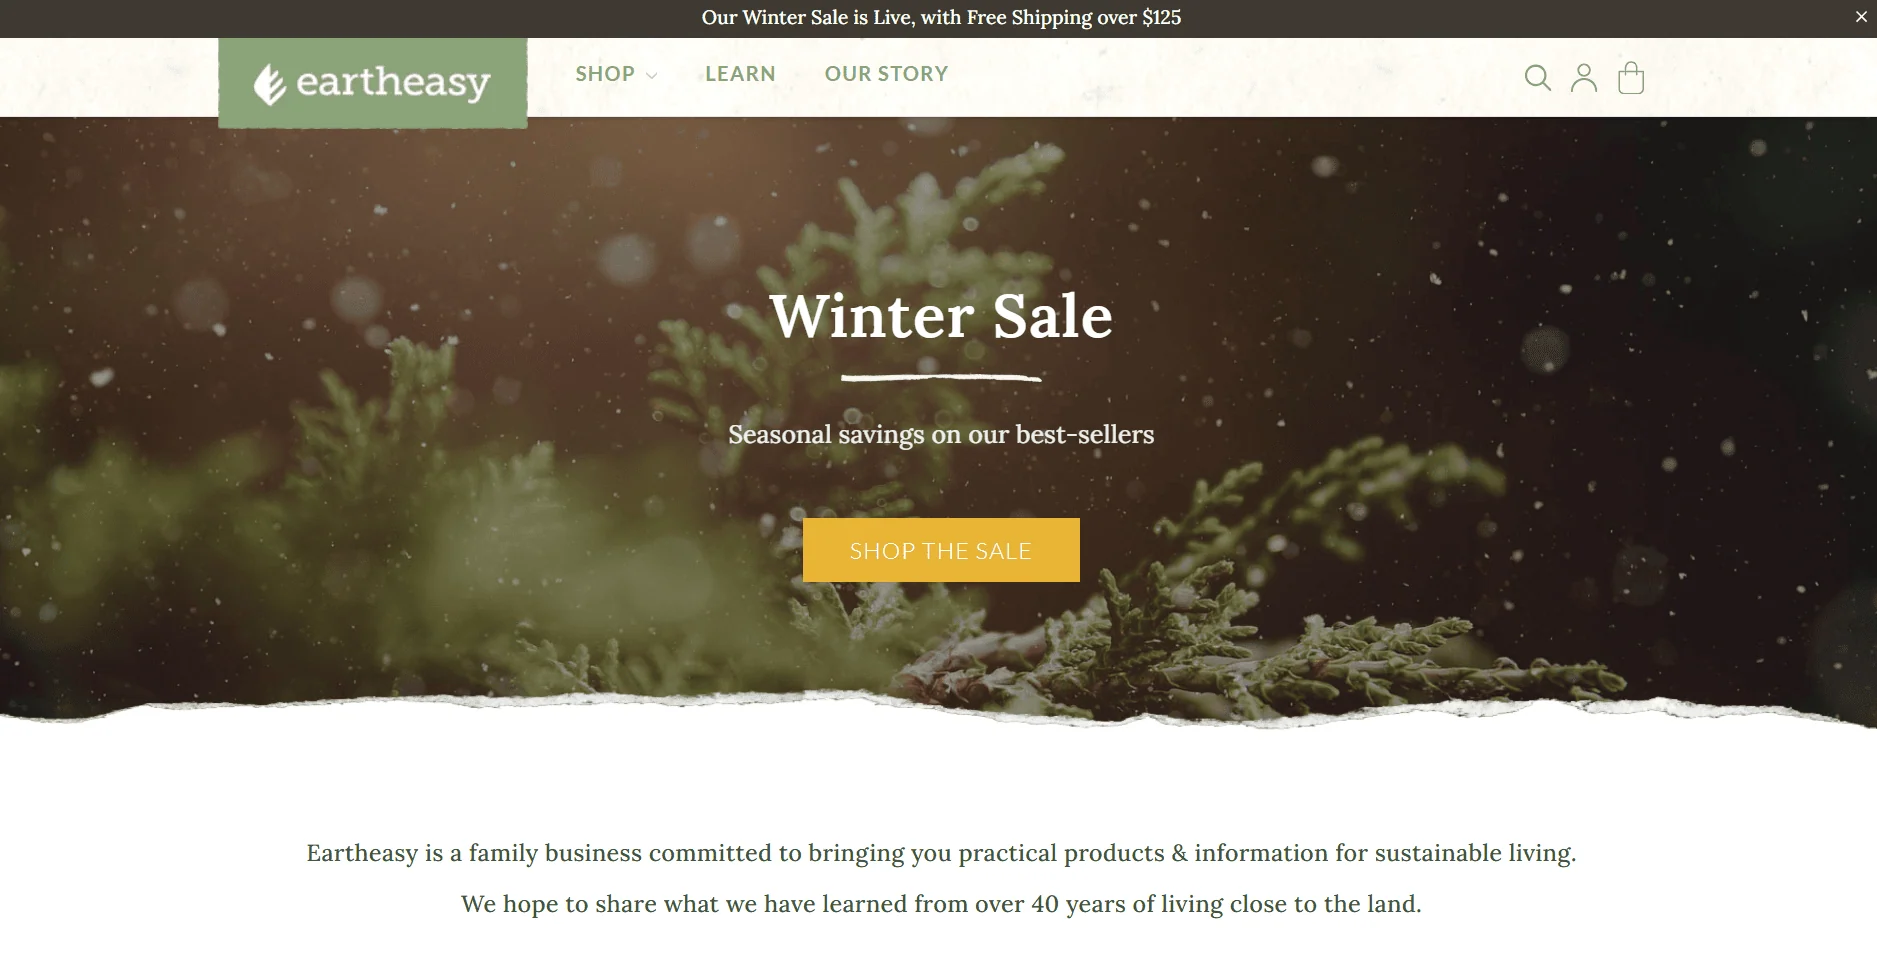Open the user account icon
1877x965 pixels.
(x=1584, y=78)
